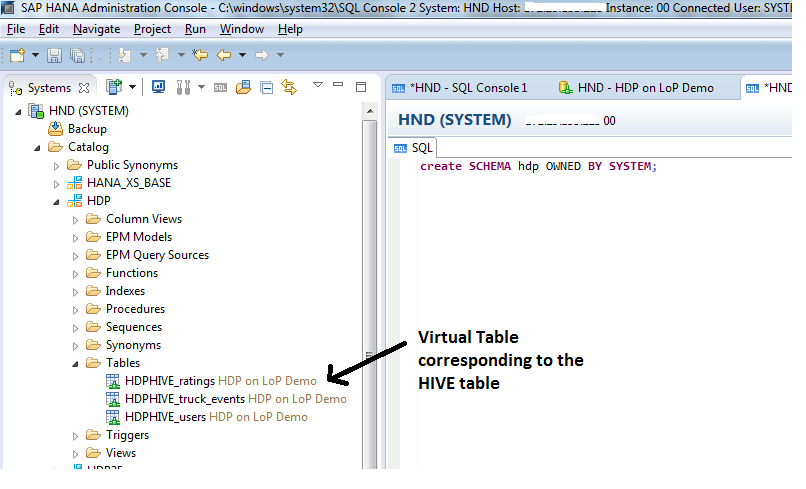The width and height of the screenshot is (806, 489).
Task: Switch to HND - HDP on LoP Demo tab
Action: click(645, 88)
